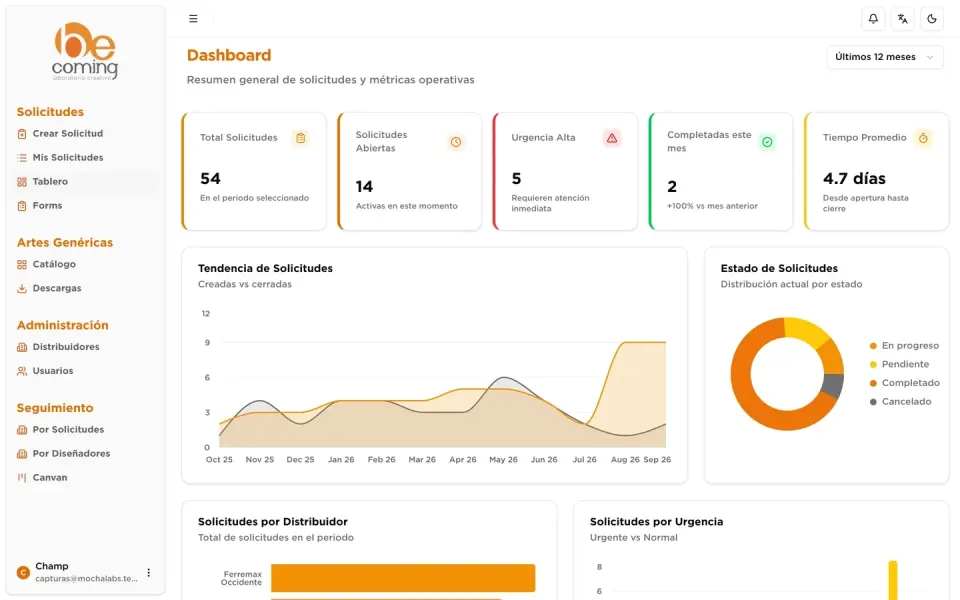The width and height of the screenshot is (960, 600).
Task: Click the Catálogo grid icon
Action: [x=22, y=264]
